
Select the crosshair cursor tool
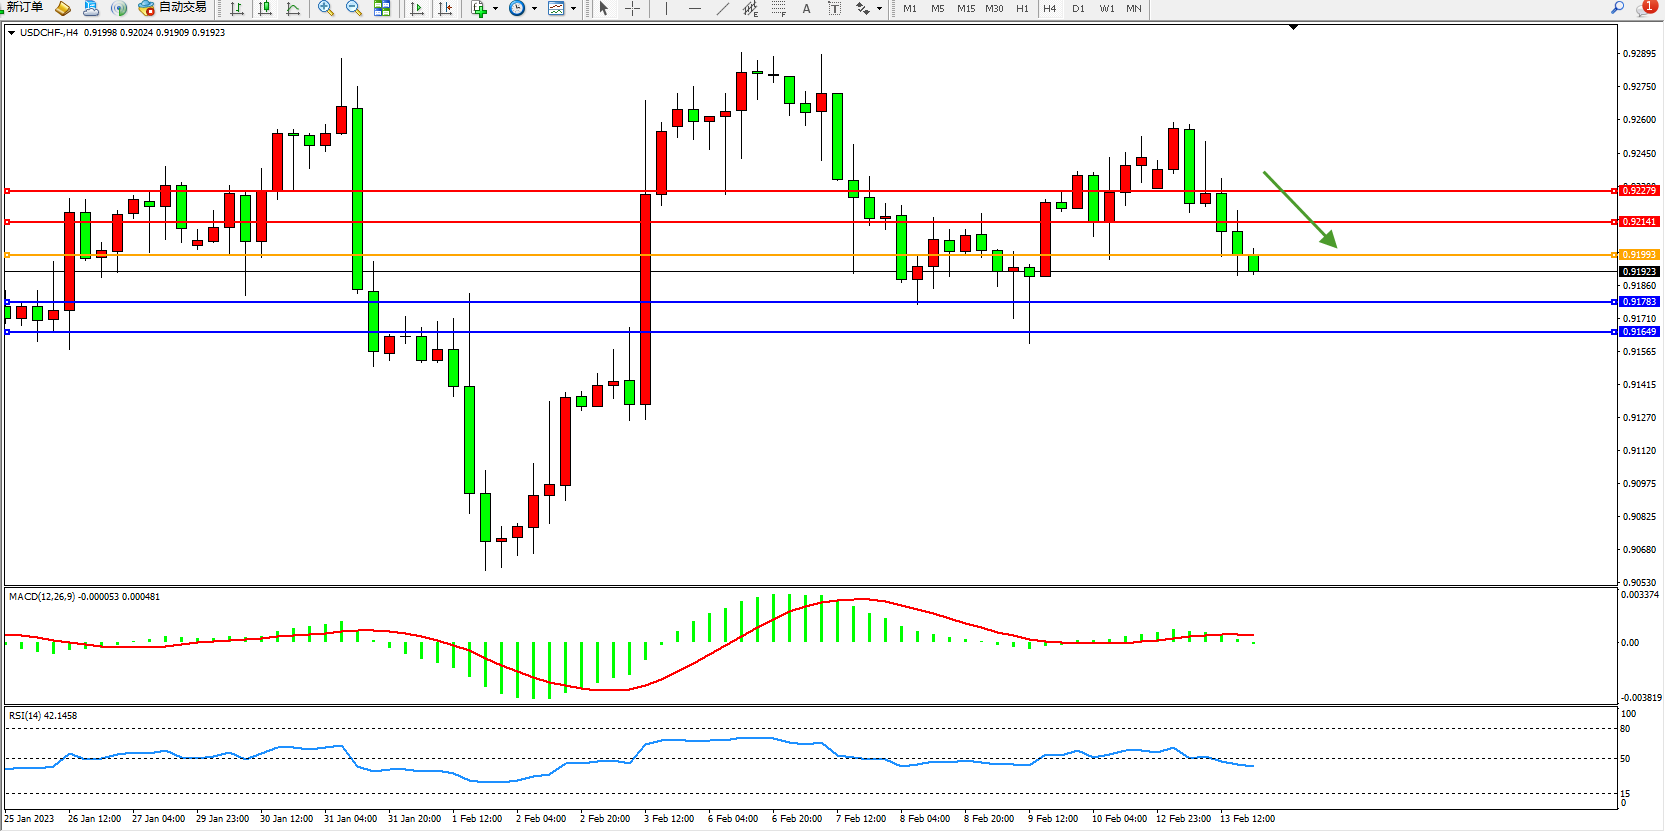point(632,8)
